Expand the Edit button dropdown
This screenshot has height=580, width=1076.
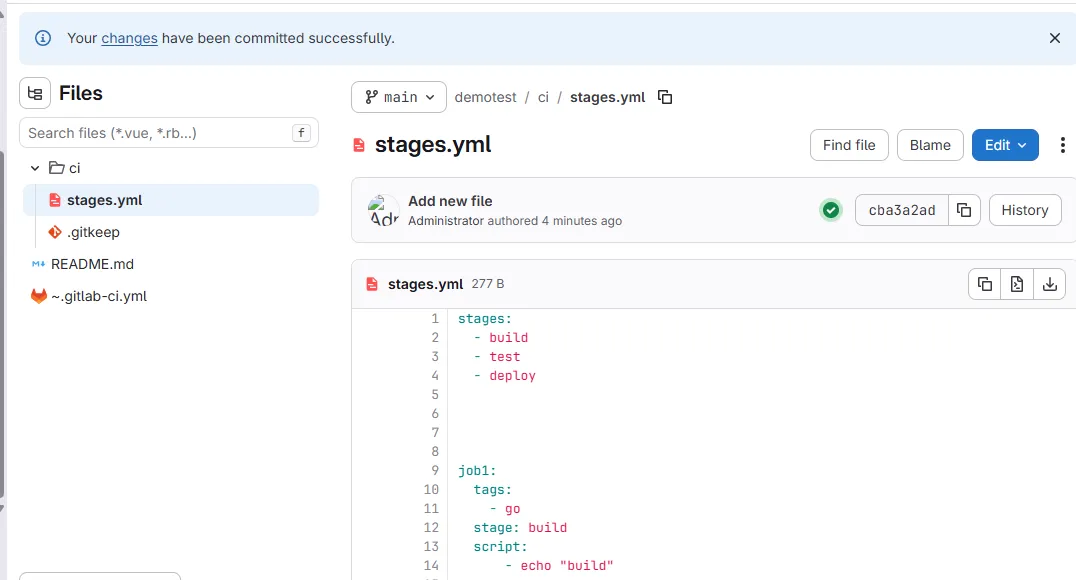point(1005,145)
